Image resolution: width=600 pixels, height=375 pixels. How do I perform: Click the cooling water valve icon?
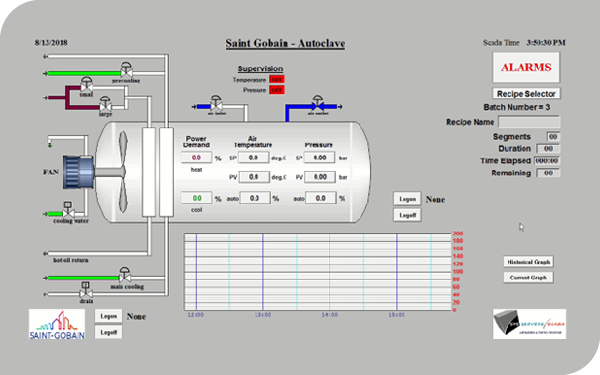pyautogui.click(x=68, y=210)
